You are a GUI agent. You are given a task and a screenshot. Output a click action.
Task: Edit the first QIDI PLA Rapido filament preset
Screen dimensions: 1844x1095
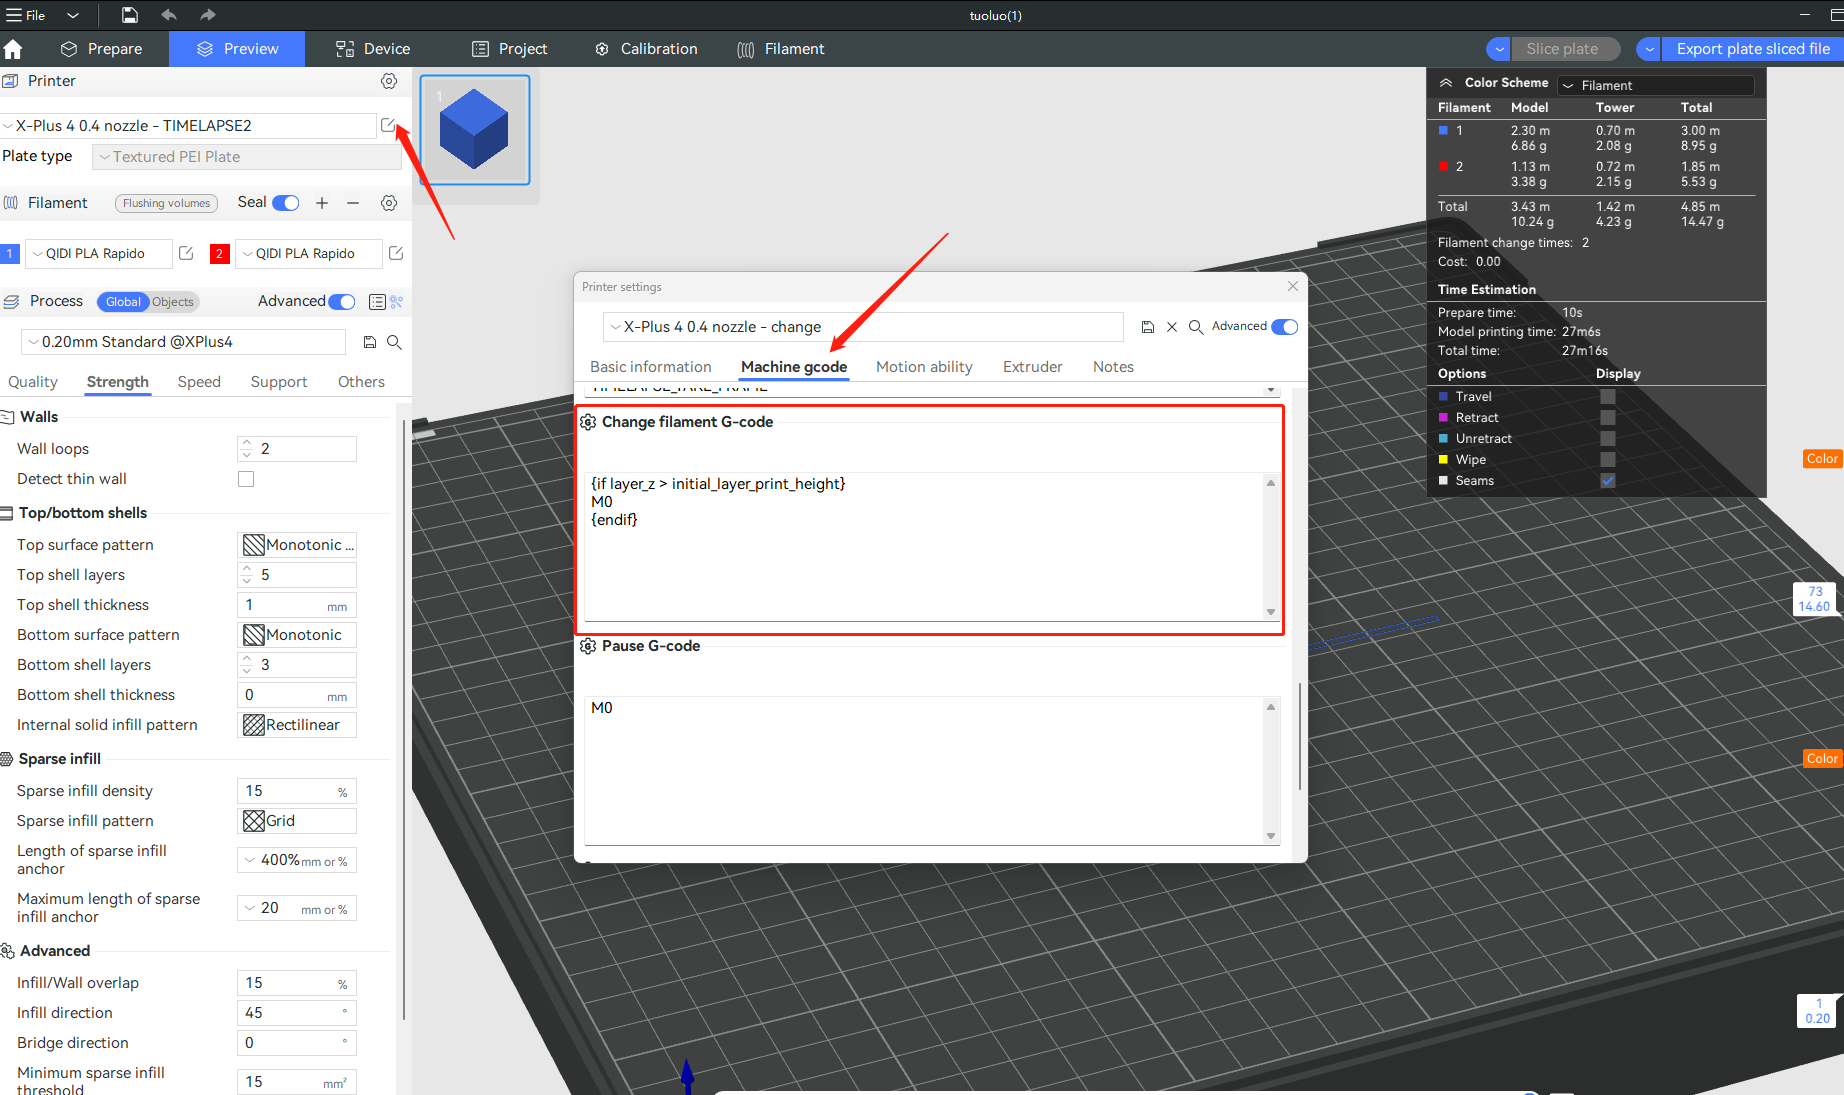186,253
